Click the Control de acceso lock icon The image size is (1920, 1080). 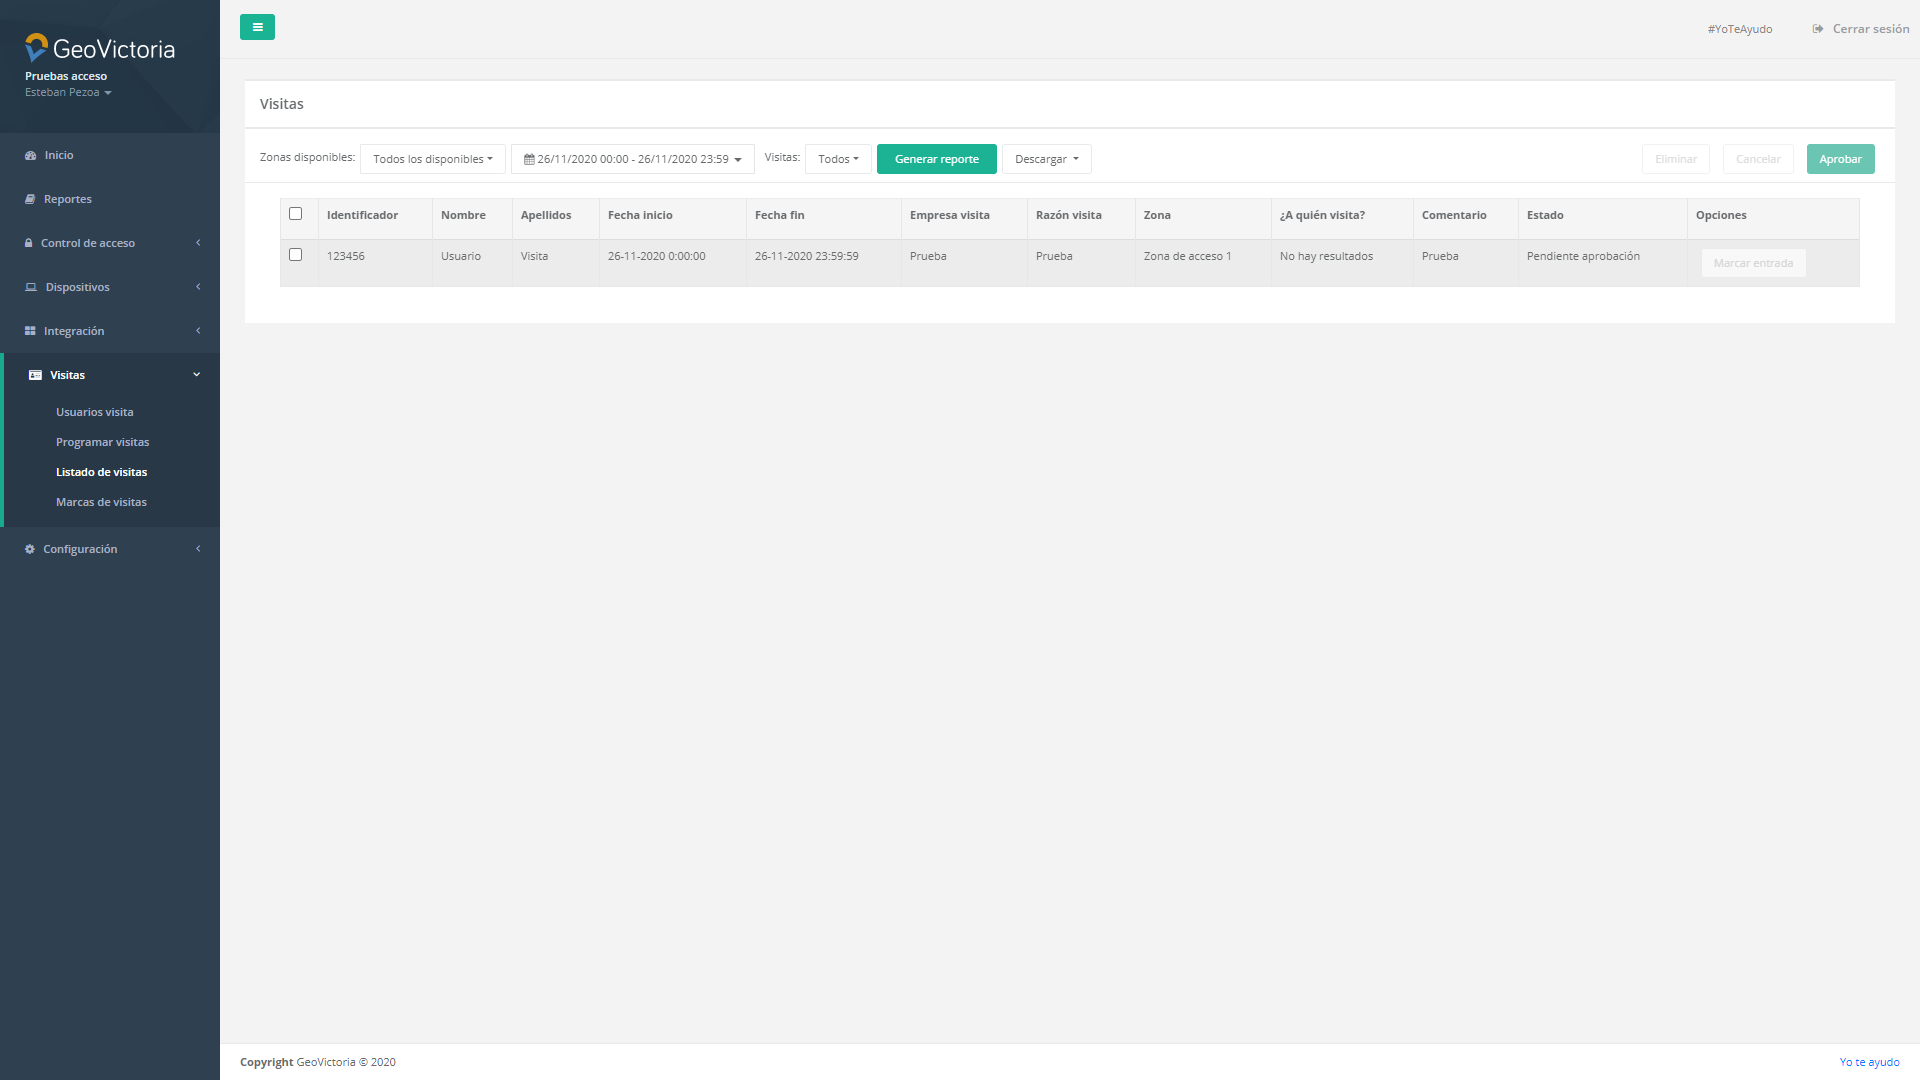[29, 243]
